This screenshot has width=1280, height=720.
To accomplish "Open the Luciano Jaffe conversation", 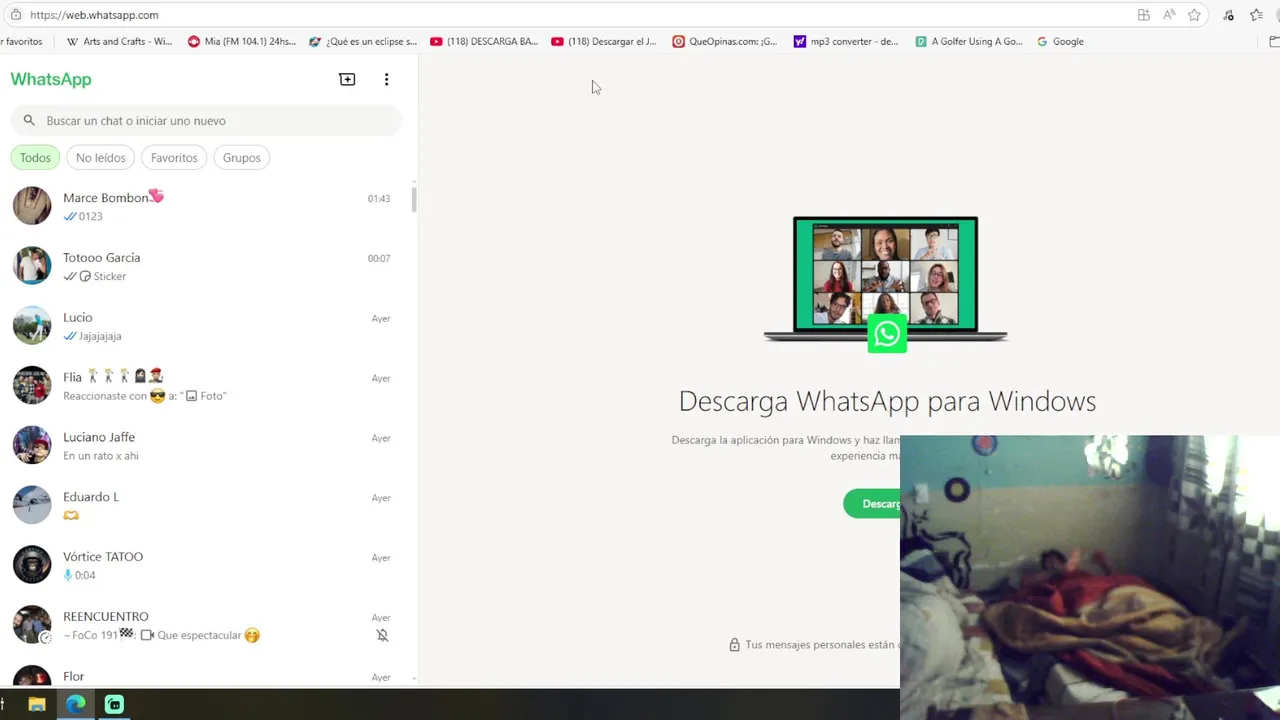I will pos(205,446).
